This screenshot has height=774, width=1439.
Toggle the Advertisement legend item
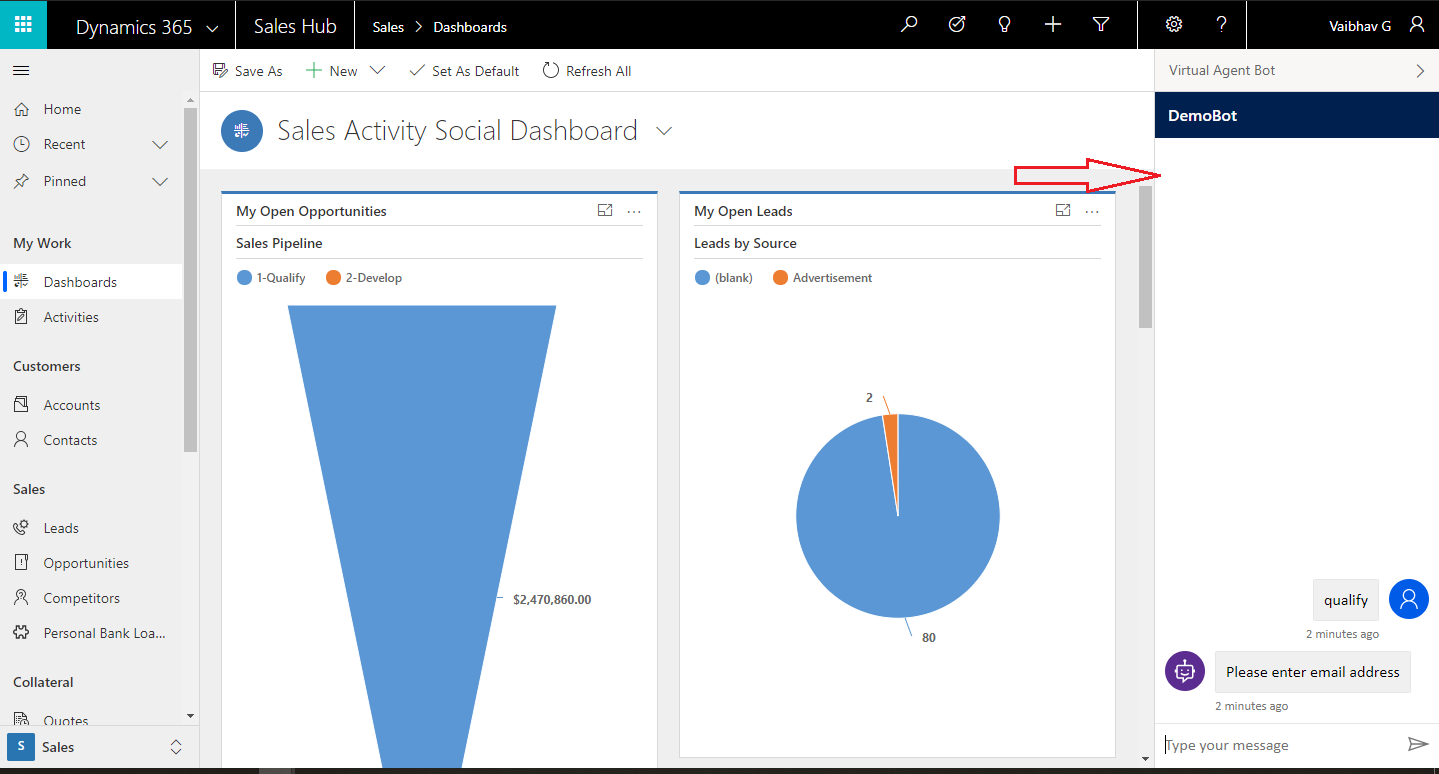coord(822,278)
